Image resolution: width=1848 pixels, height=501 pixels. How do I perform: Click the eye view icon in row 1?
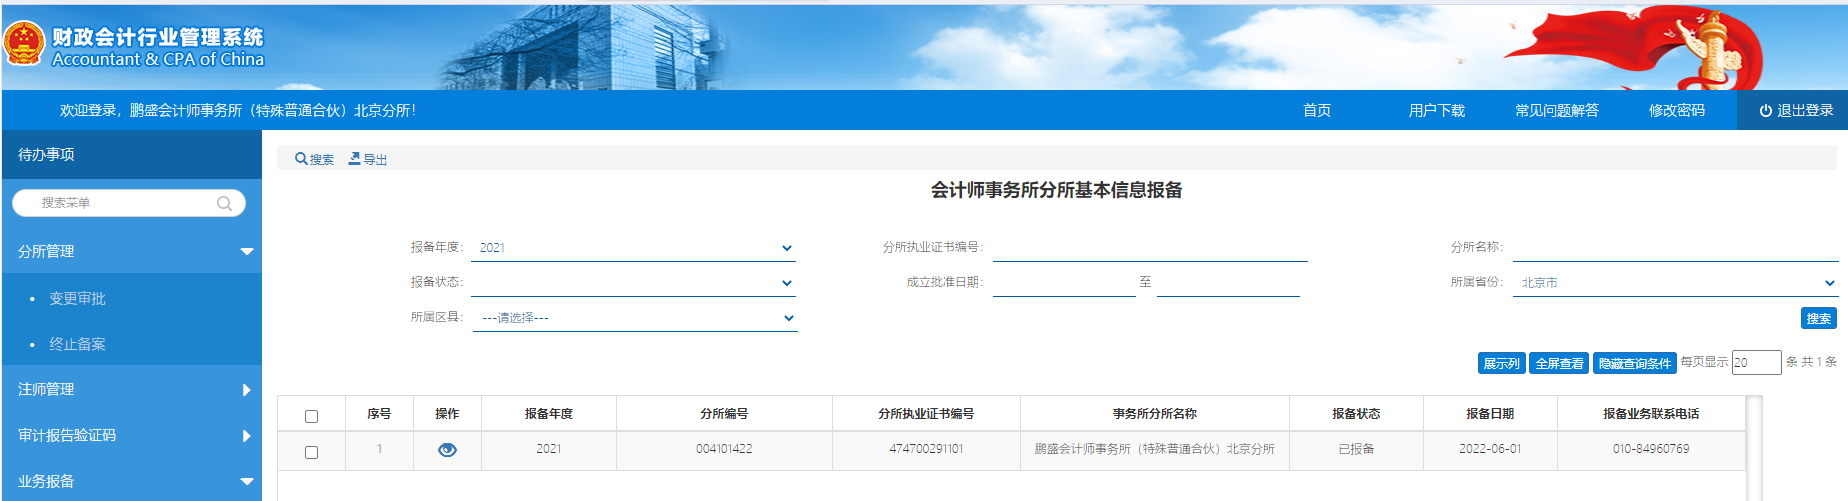[x=447, y=450]
